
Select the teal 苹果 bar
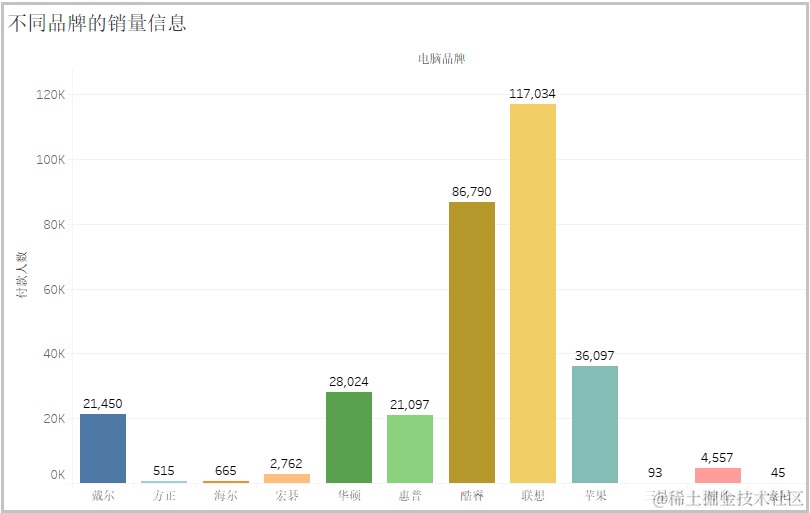595,425
